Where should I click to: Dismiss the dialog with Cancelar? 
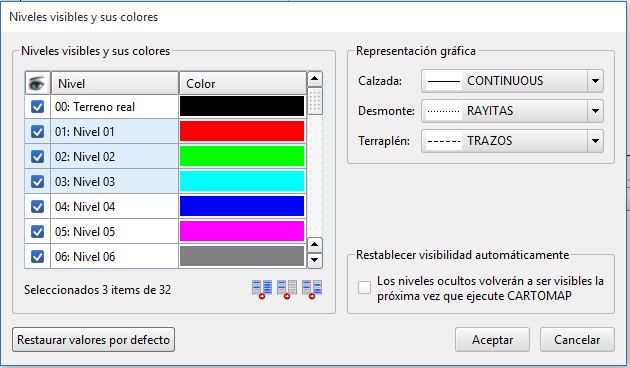click(x=577, y=340)
